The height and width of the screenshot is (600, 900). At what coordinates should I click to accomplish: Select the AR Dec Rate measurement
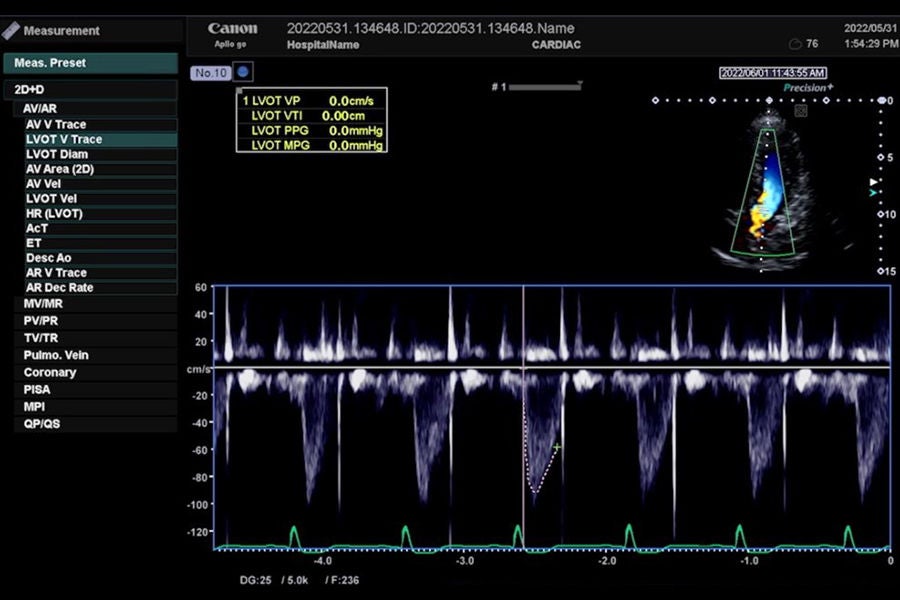[100, 288]
